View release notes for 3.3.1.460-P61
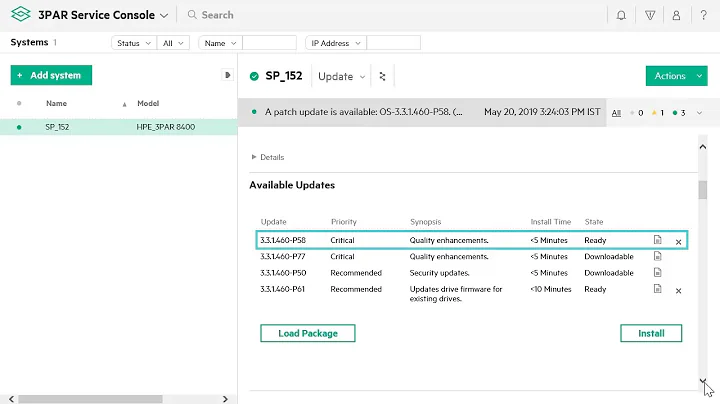Screen dimensions: 720x404 (x=658, y=289)
